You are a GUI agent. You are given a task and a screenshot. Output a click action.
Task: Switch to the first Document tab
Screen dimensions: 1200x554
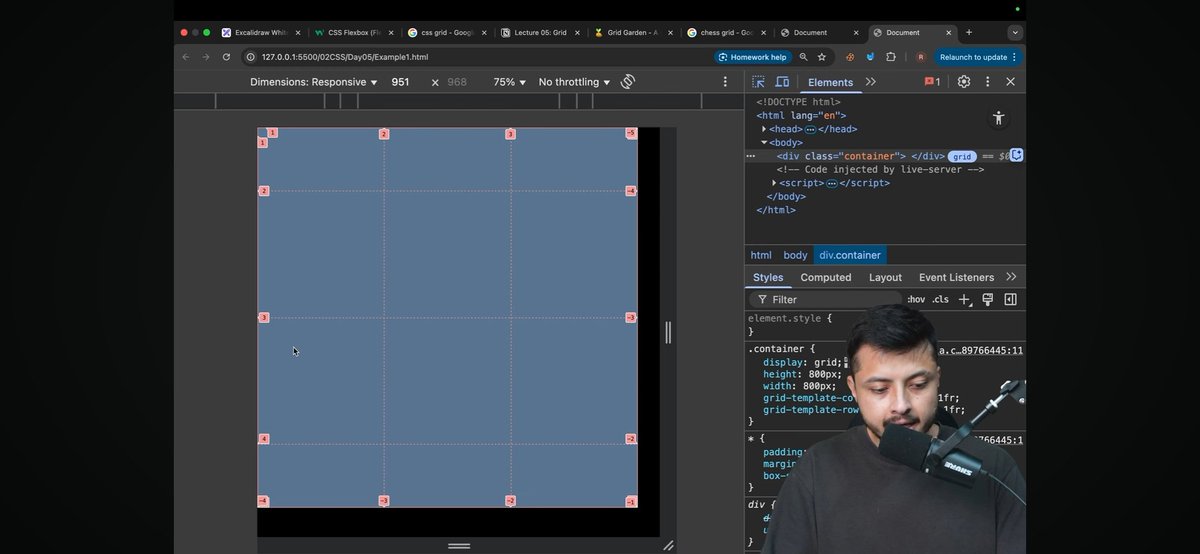click(x=819, y=32)
